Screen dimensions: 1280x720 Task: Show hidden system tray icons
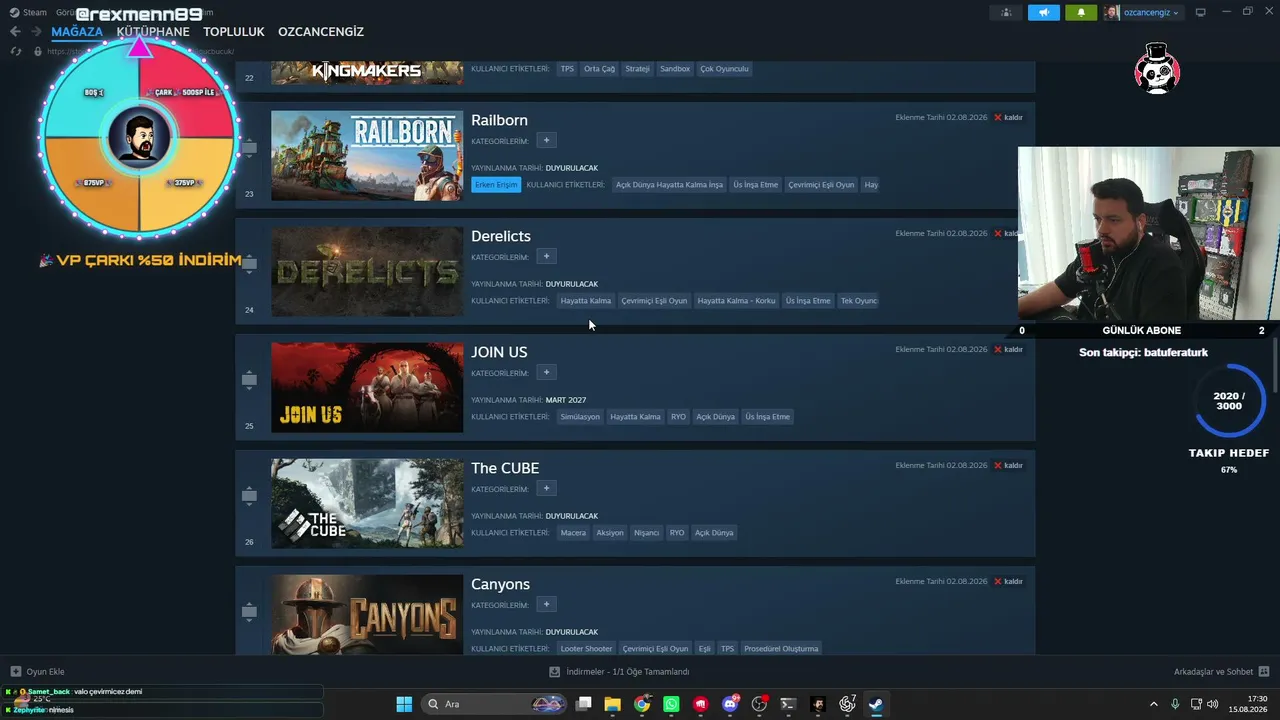1153,704
